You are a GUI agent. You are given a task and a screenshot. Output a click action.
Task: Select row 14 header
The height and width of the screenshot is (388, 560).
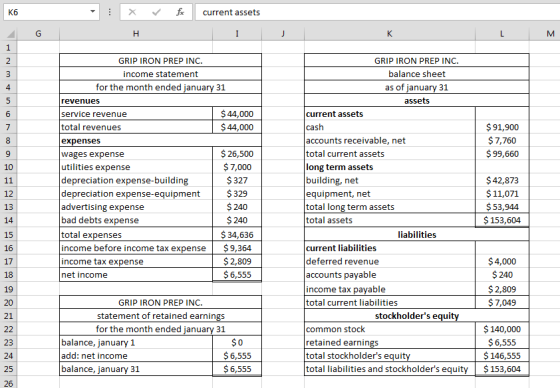click(9, 220)
